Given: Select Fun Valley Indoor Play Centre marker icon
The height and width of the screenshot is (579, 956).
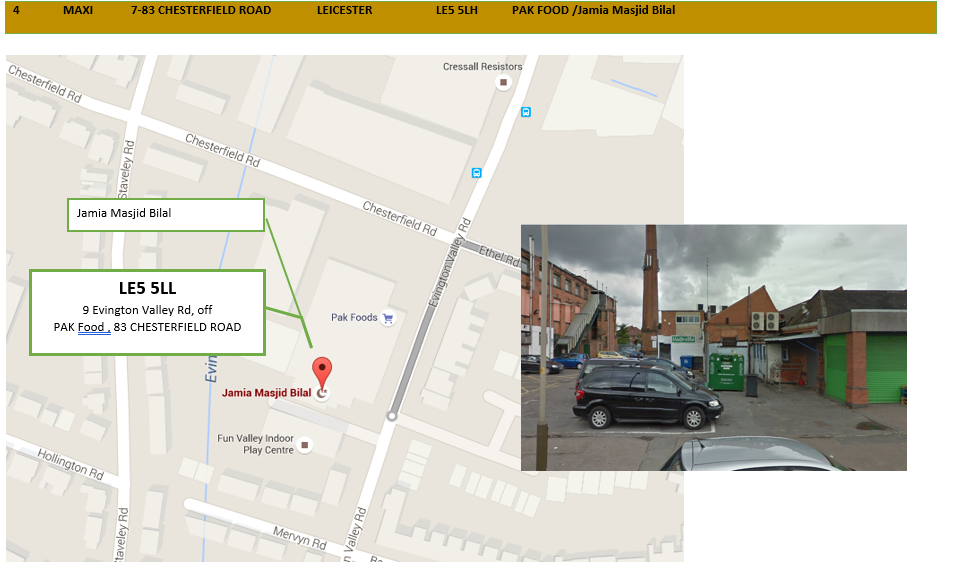Looking at the screenshot, I should click(305, 444).
